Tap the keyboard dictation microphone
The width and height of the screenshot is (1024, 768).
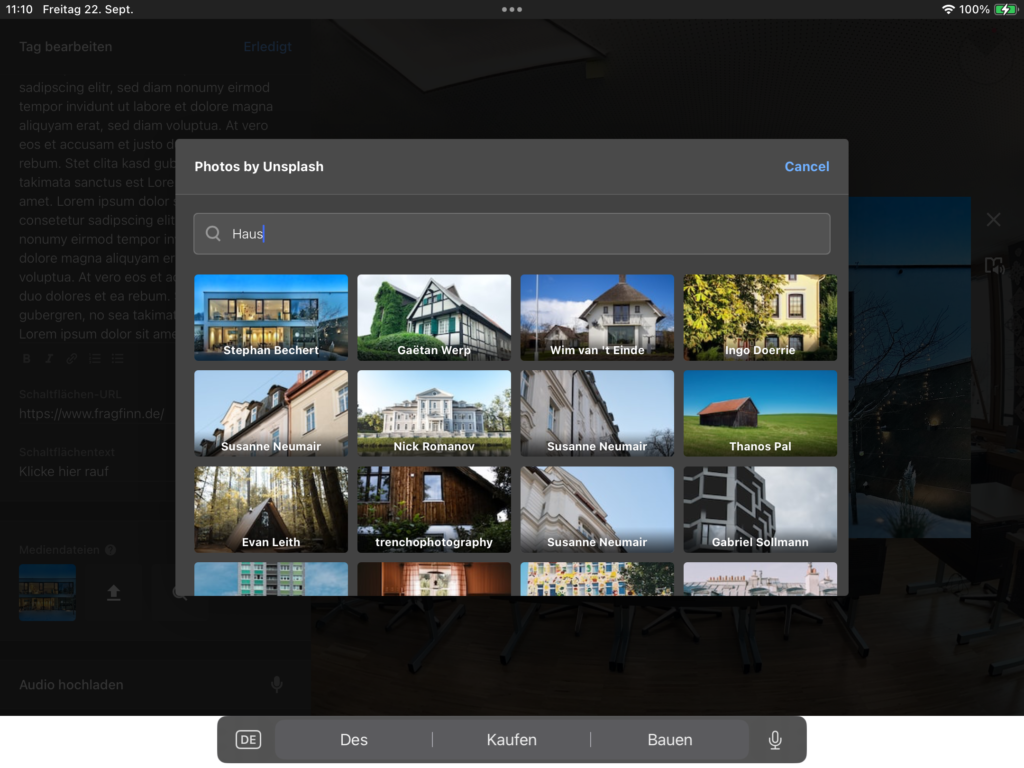coord(774,740)
